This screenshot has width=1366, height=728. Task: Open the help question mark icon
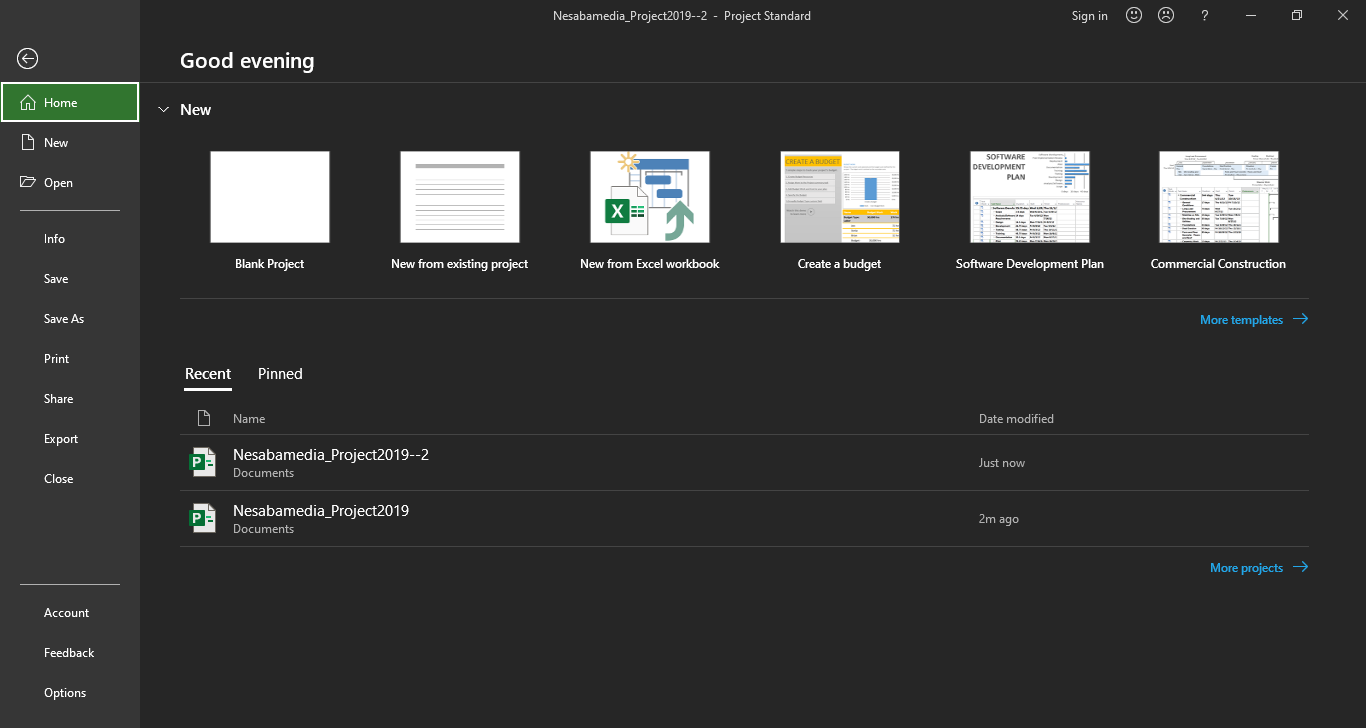[1205, 15]
